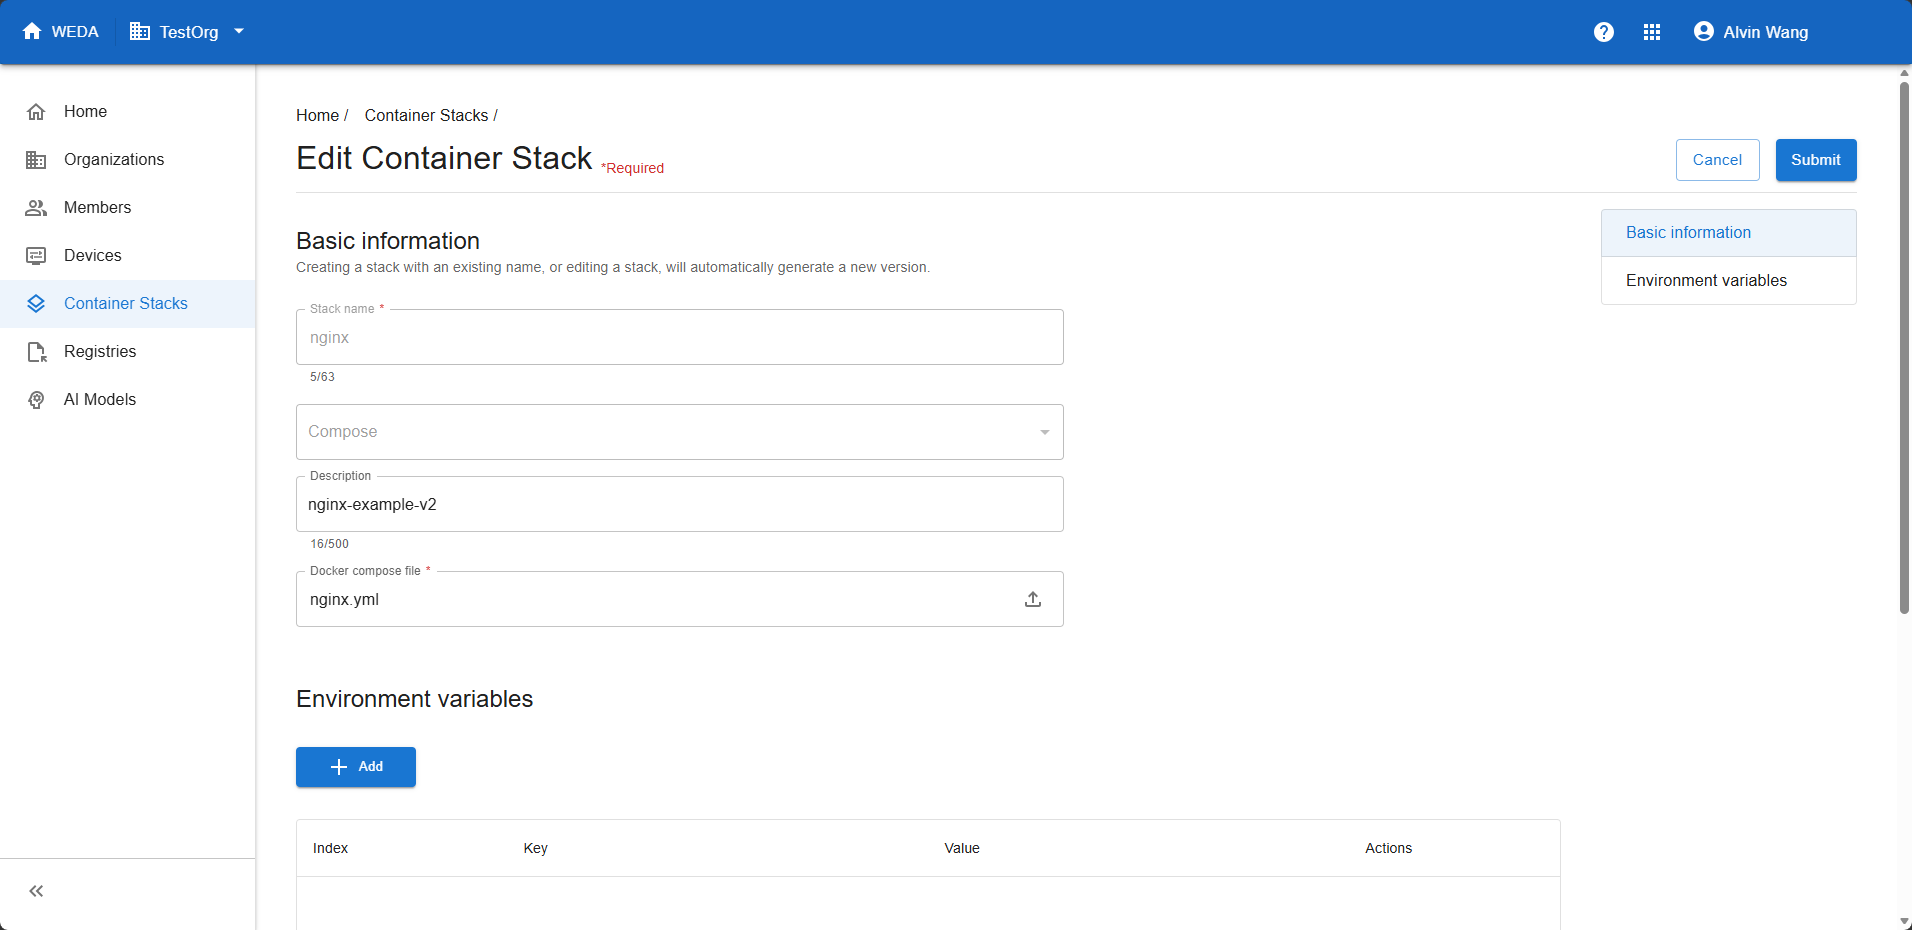The height and width of the screenshot is (930, 1912).
Task: Click the AI Models sidebar icon
Action: point(36,400)
